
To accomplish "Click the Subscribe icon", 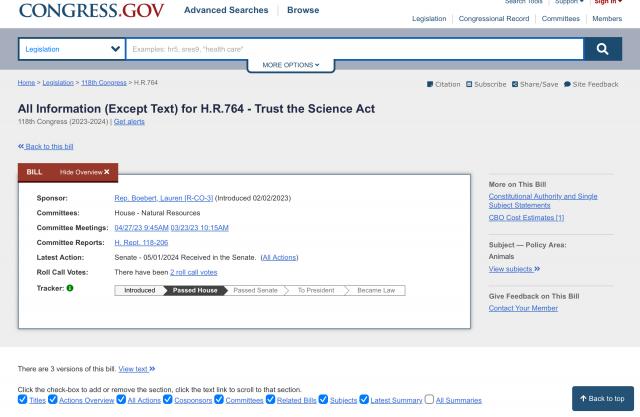I will (470, 84).
